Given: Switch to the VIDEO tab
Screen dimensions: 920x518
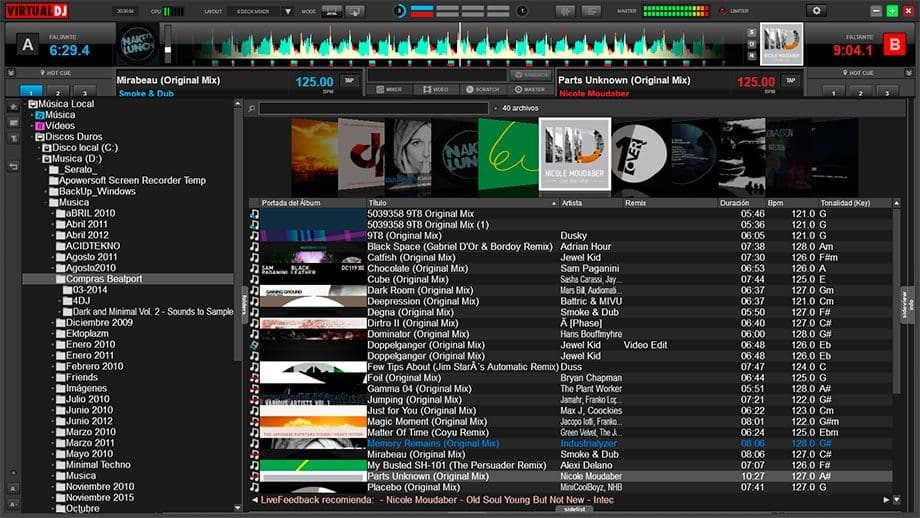Looking at the screenshot, I should click(435, 89).
